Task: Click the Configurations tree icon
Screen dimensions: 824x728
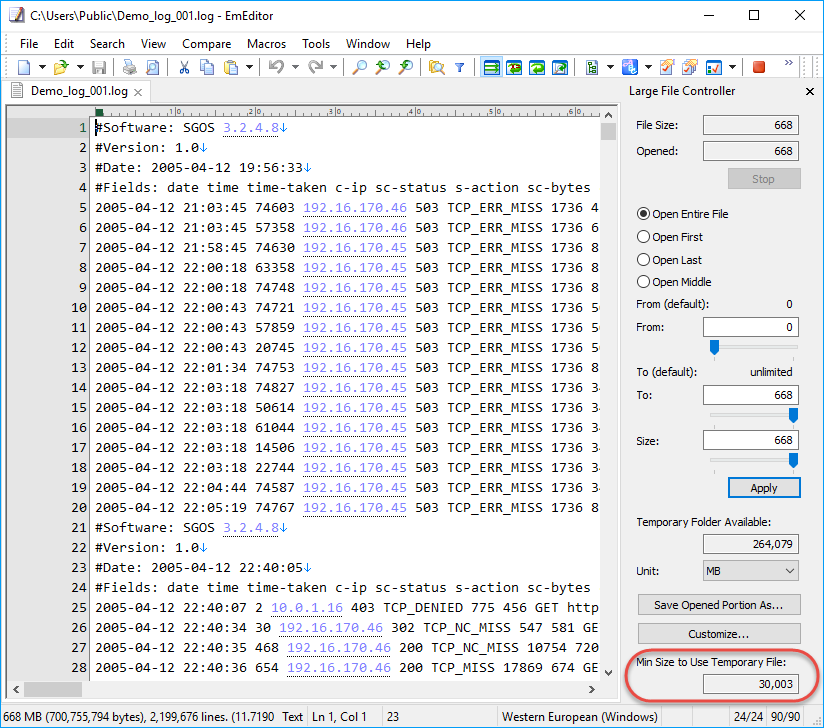Action: tap(592, 67)
